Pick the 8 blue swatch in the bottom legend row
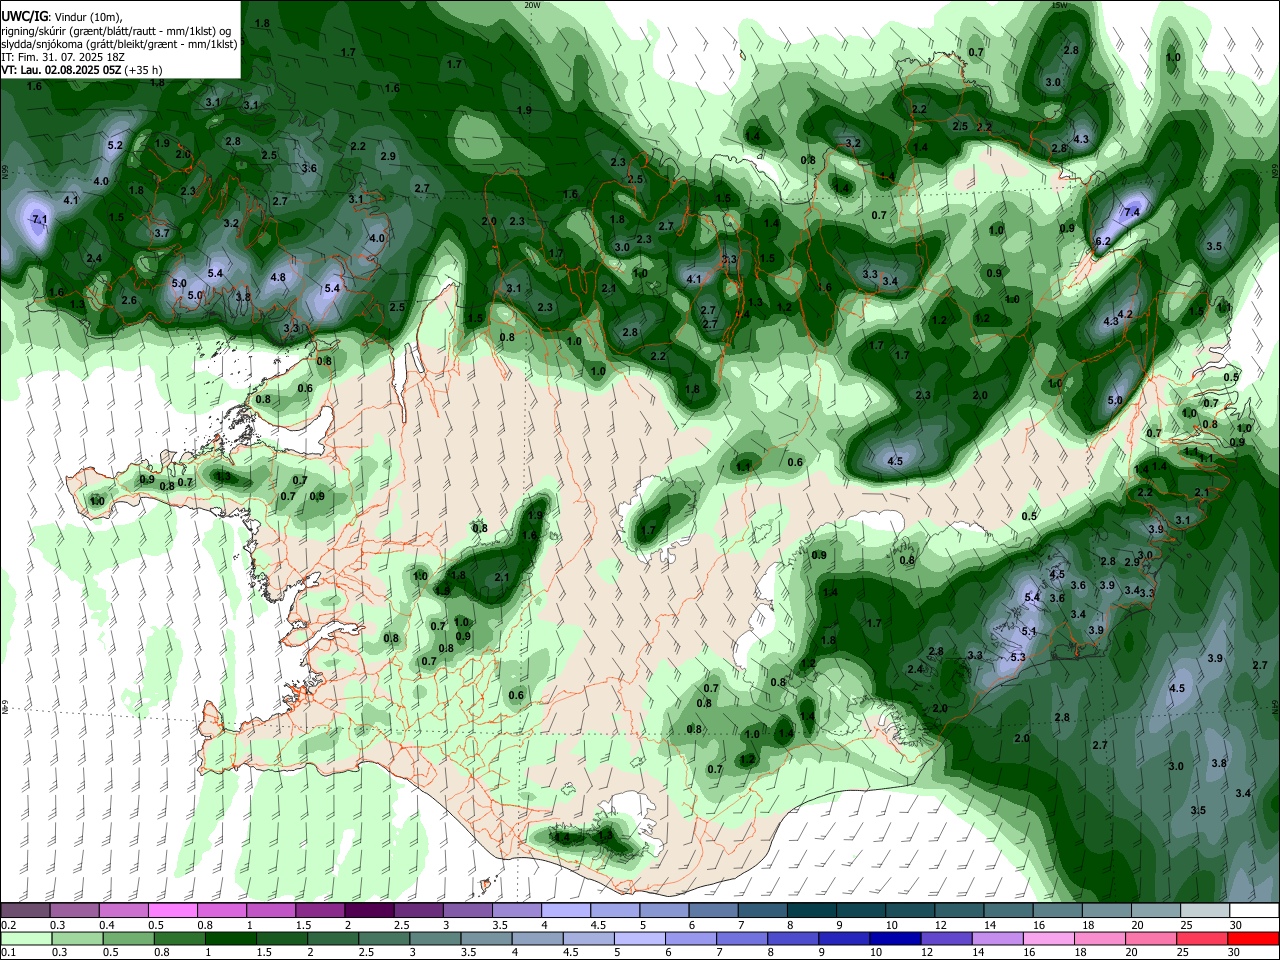This screenshot has width=1280, height=960. (x=793, y=938)
